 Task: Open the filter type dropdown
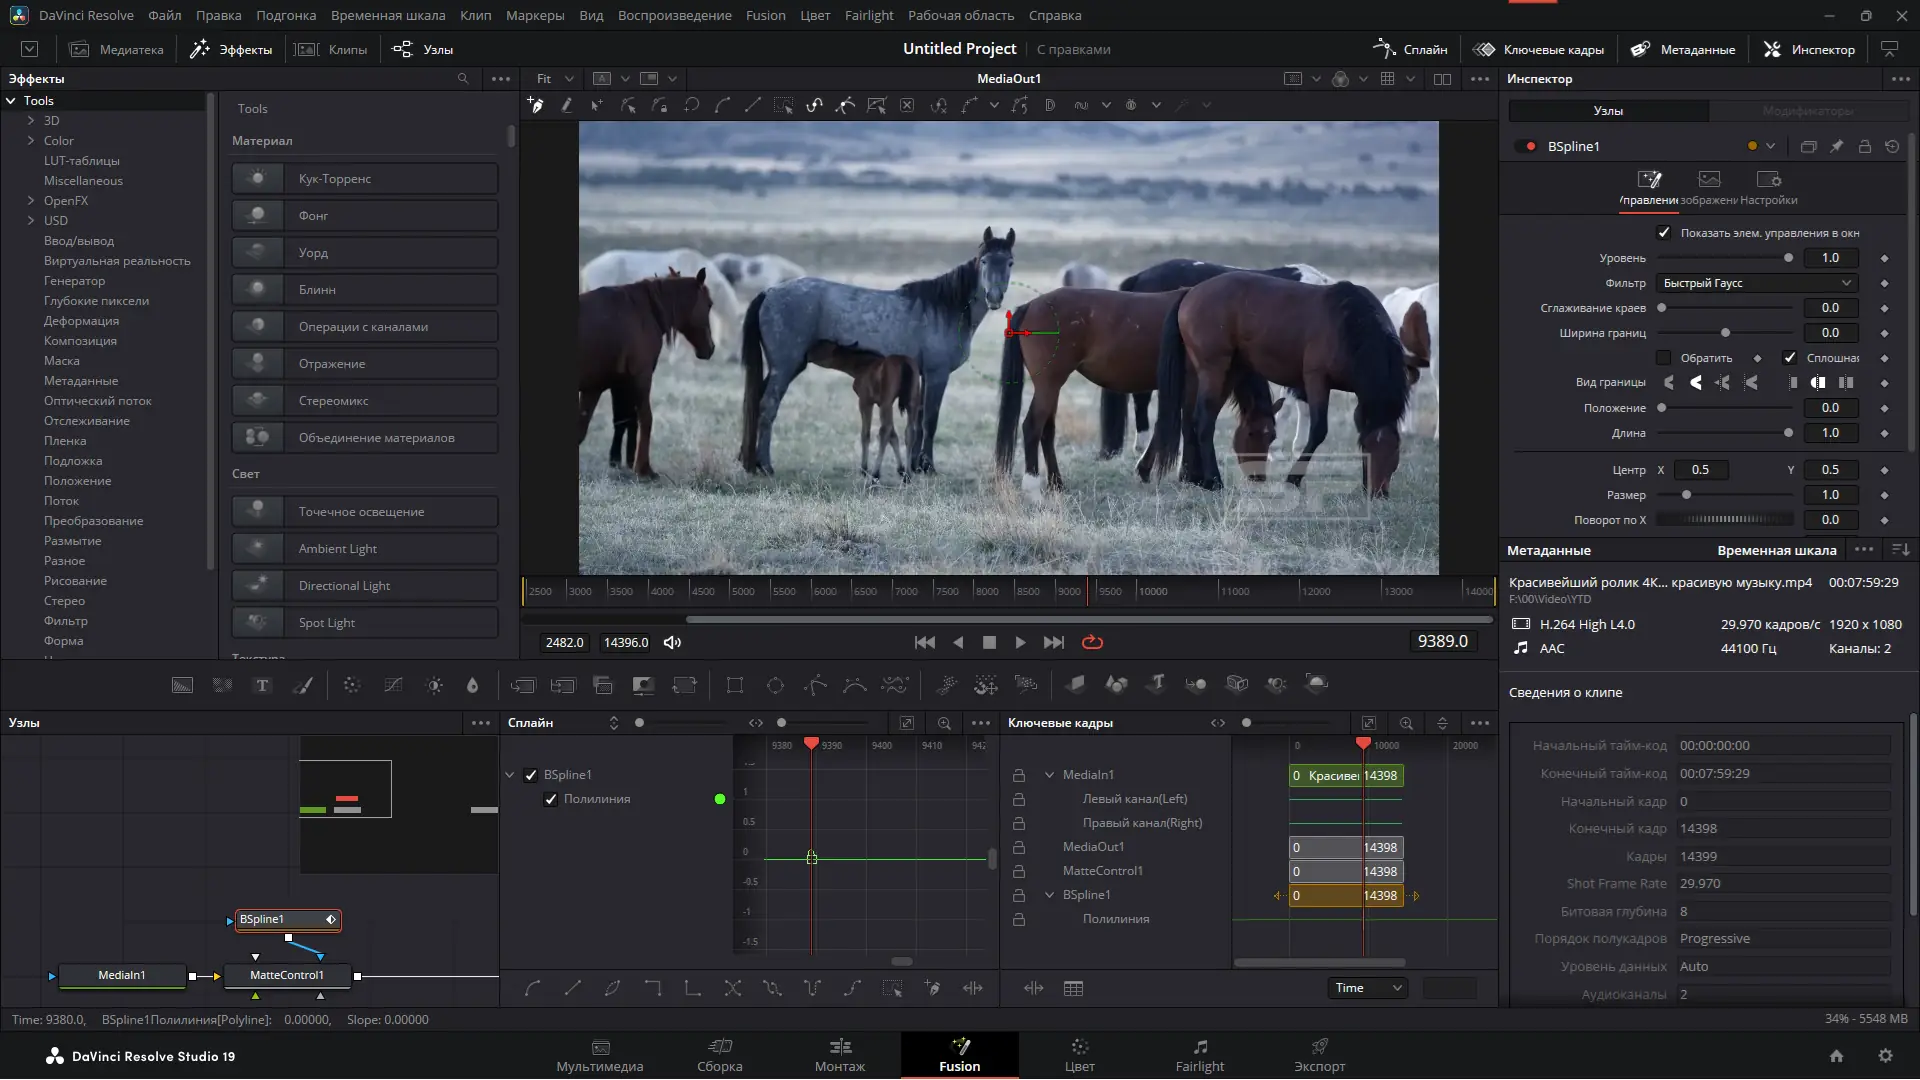point(1756,283)
